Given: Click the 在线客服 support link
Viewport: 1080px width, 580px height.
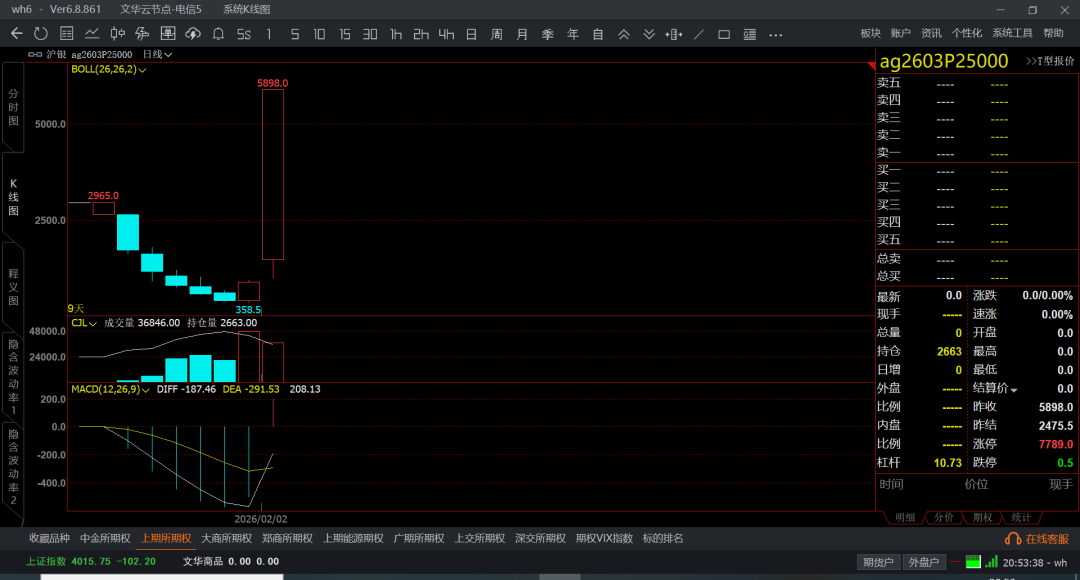Looking at the screenshot, I should [x=1037, y=539].
